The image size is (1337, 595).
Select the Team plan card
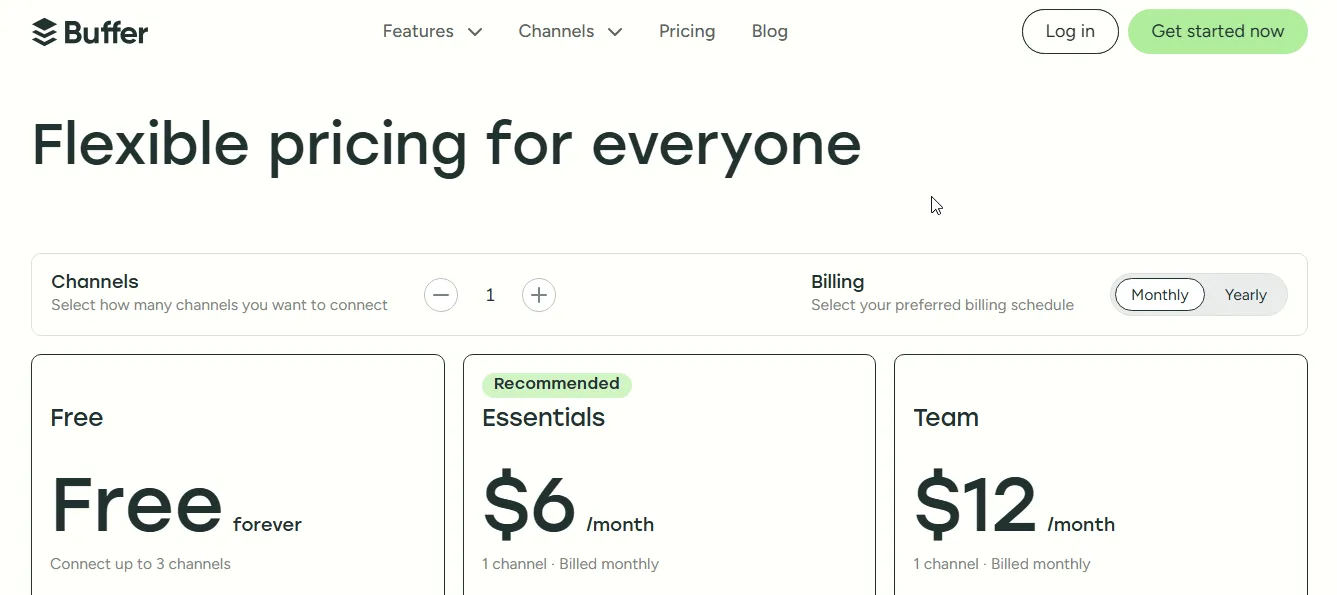[1101, 475]
